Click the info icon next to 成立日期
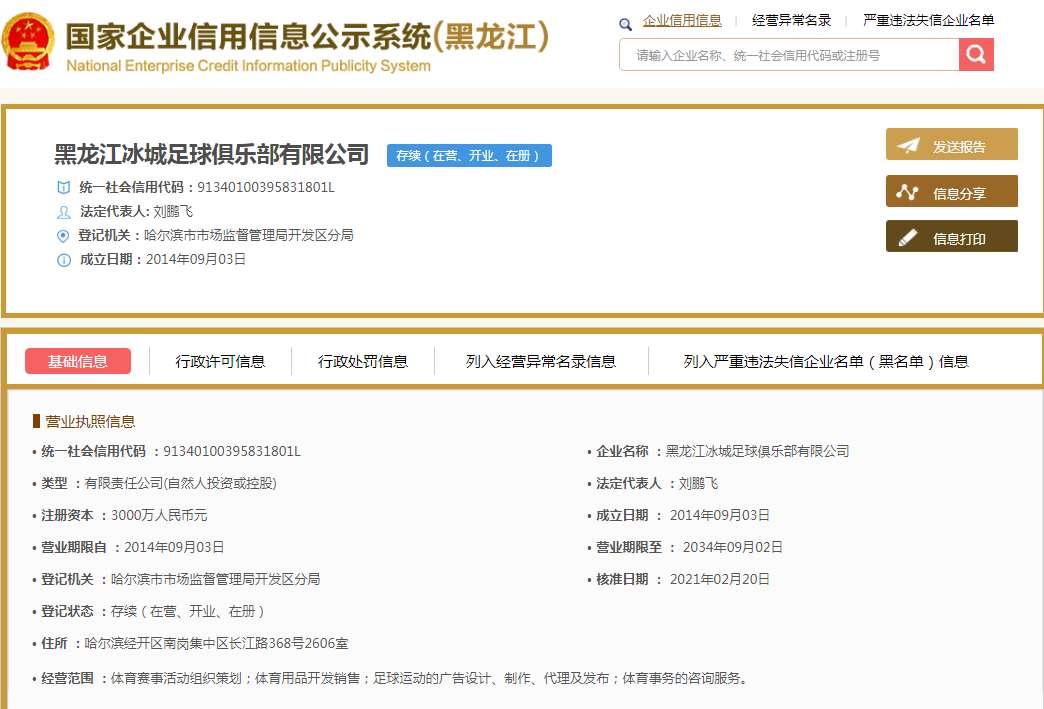Viewport: 1044px width, 709px height. coord(63,260)
